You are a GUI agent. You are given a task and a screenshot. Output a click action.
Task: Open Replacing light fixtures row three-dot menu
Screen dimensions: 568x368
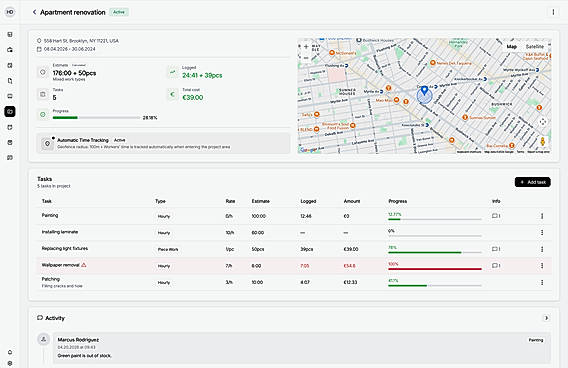[542, 249]
